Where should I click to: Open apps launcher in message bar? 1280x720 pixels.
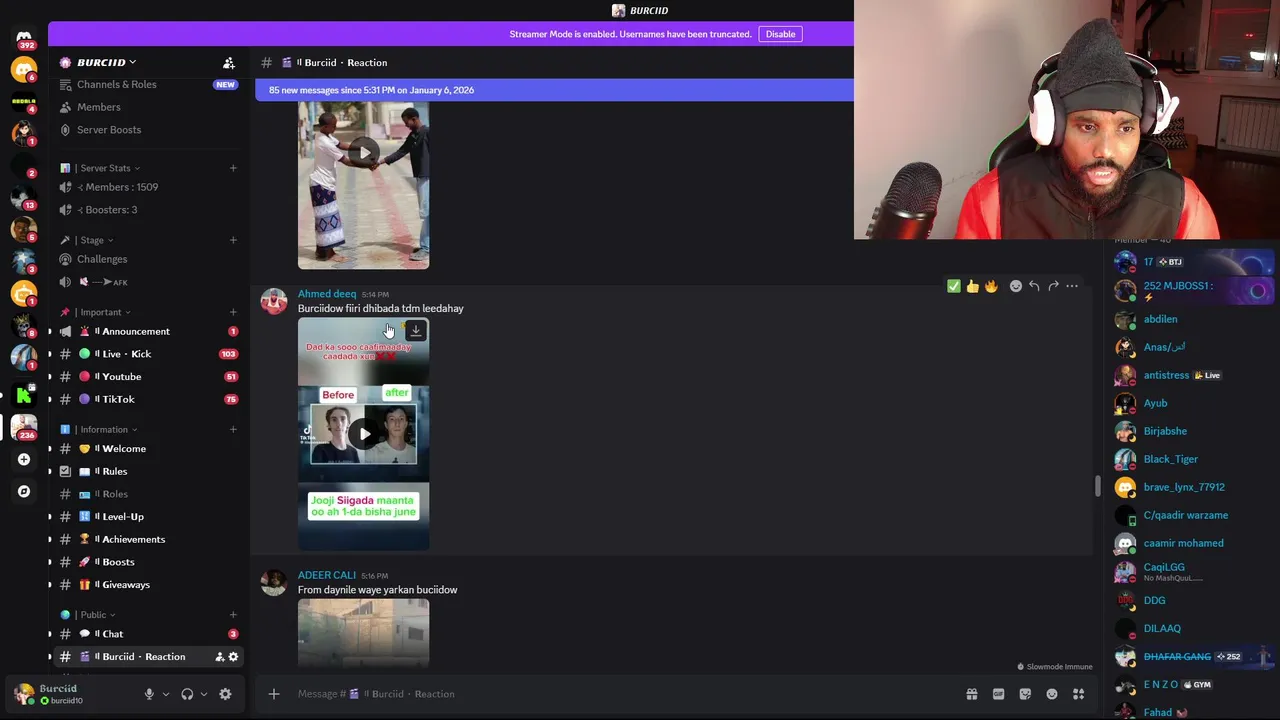tap(1078, 694)
